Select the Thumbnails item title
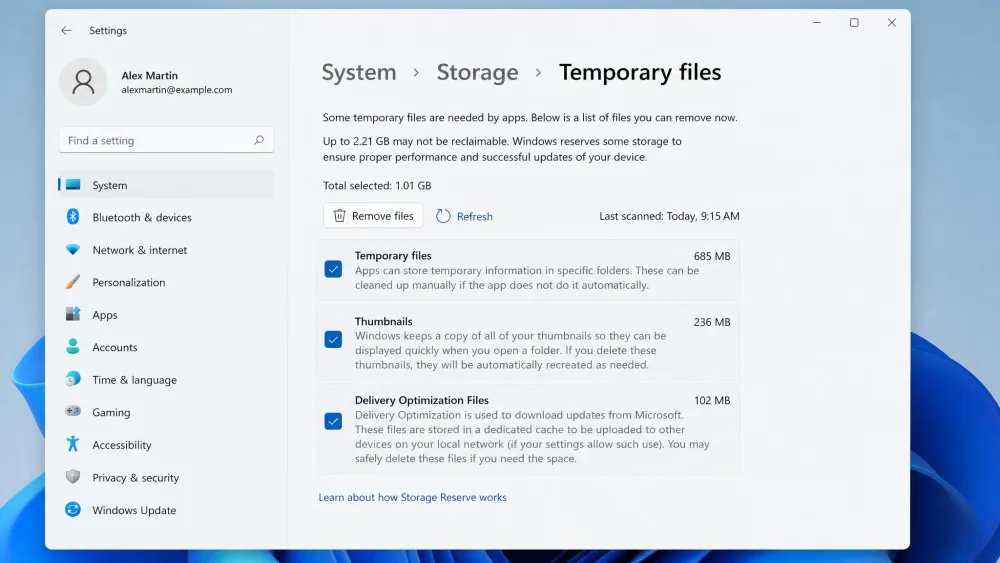The image size is (1000, 563). tap(383, 321)
